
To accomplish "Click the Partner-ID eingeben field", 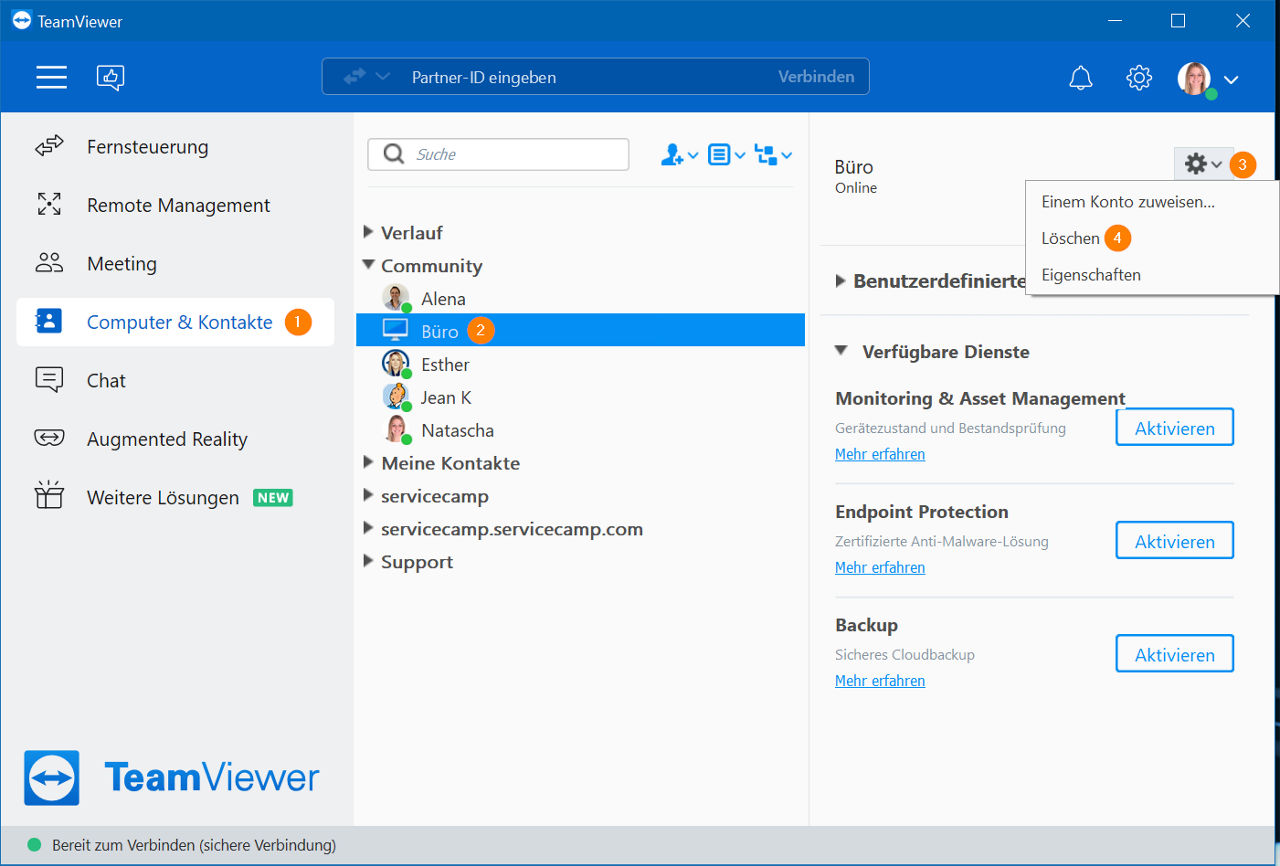I will 595,77.
